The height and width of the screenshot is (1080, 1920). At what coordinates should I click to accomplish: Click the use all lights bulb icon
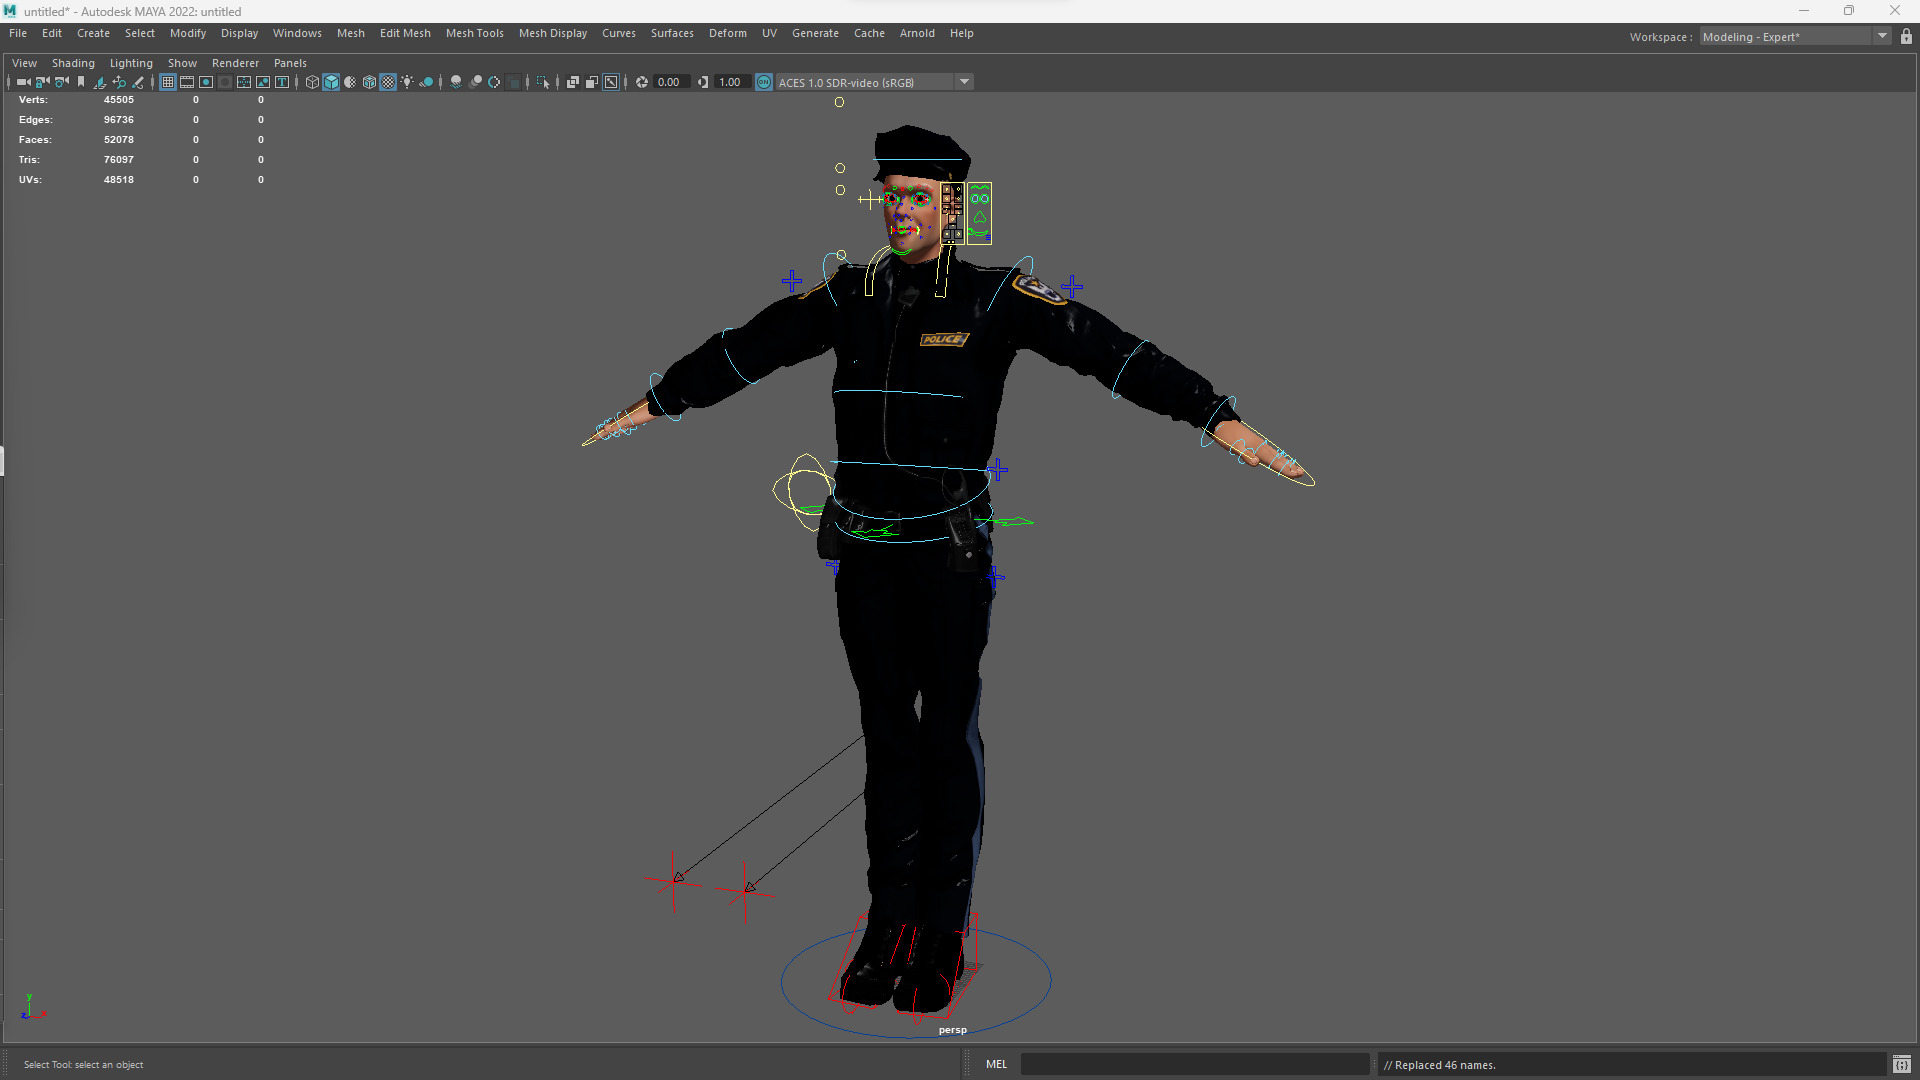point(407,82)
